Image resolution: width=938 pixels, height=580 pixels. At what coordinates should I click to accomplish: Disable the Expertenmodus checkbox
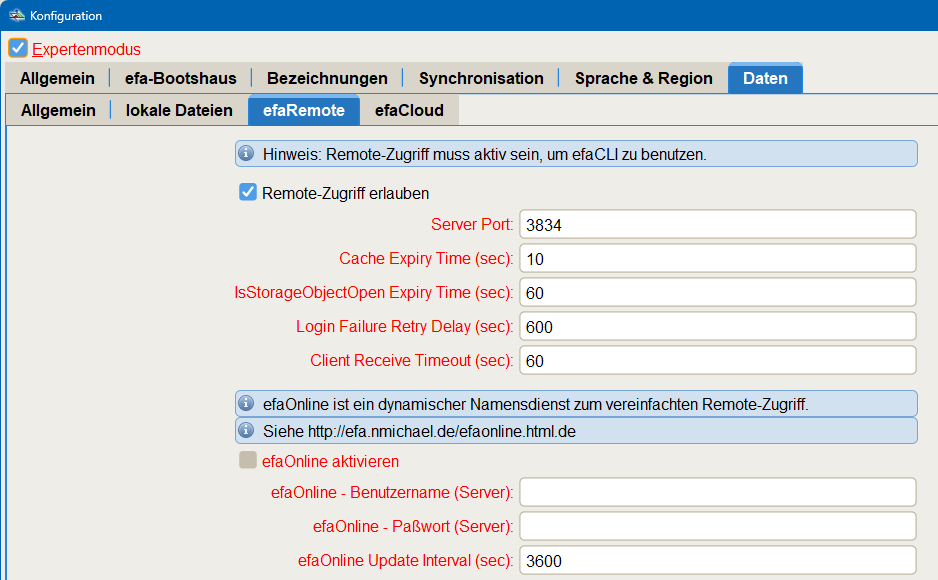point(18,48)
